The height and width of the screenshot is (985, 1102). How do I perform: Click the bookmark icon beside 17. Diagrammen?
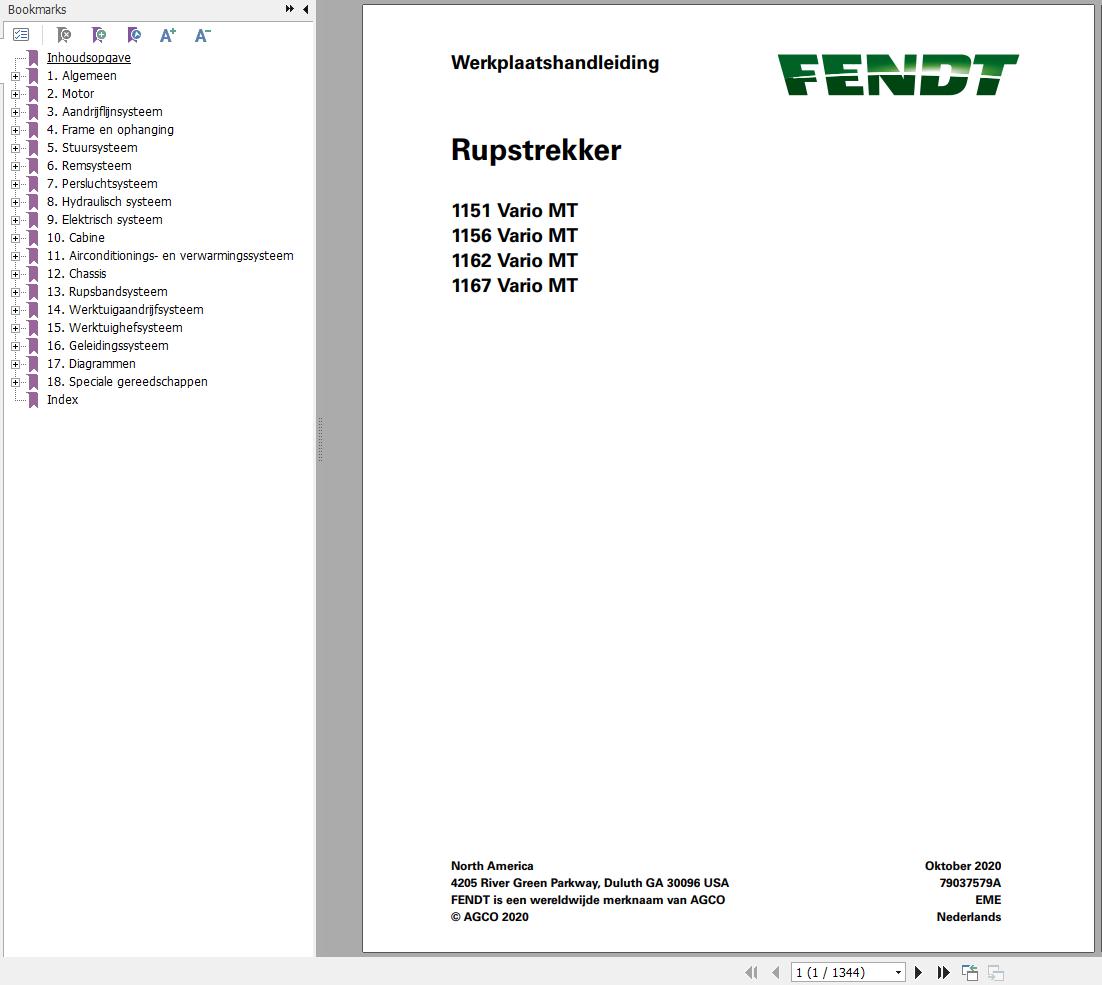[x=32, y=363]
